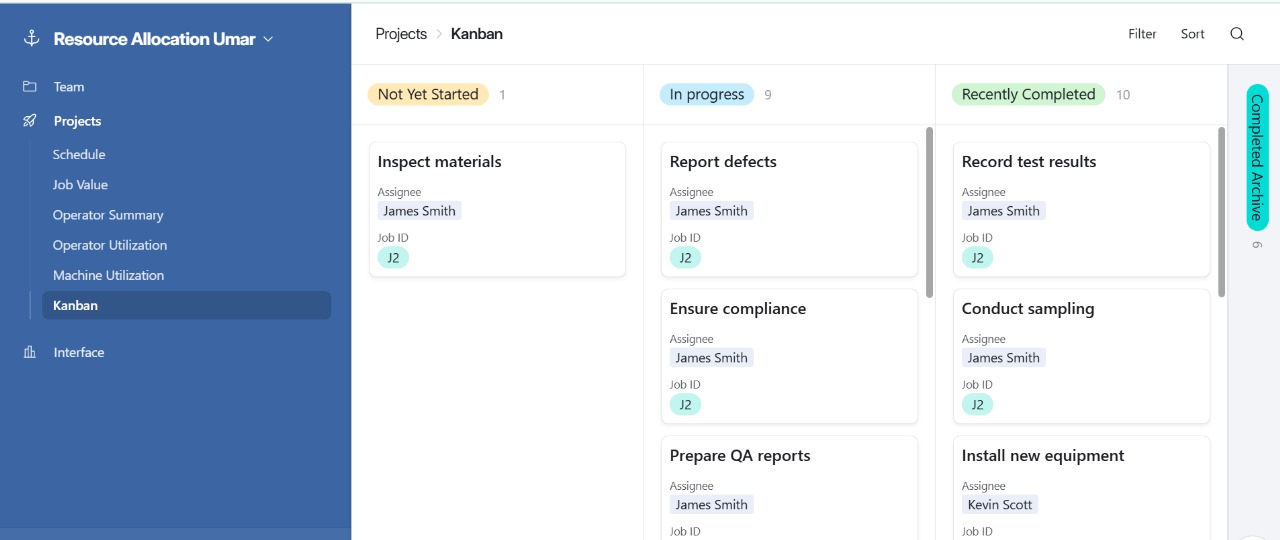1280x540 pixels.
Task: Click the Team folder icon
Action: (x=30, y=87)
